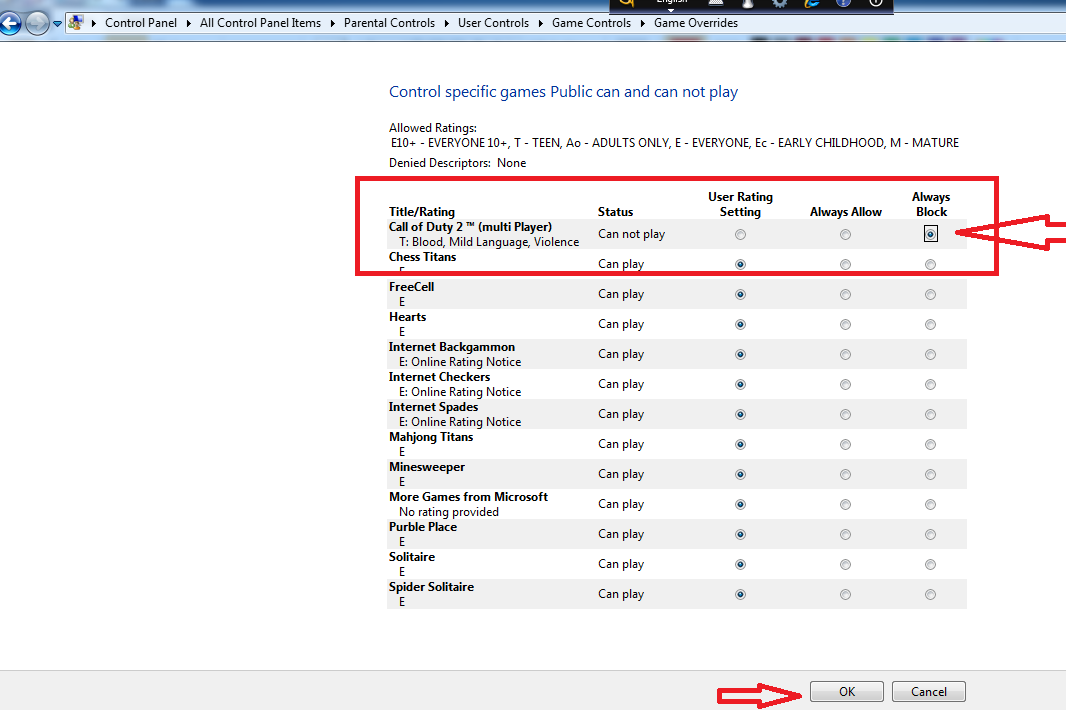The height and width of the screenshot is (710, 1066).
Task: Always block Mahjong Titans
Action: (930, 444)
